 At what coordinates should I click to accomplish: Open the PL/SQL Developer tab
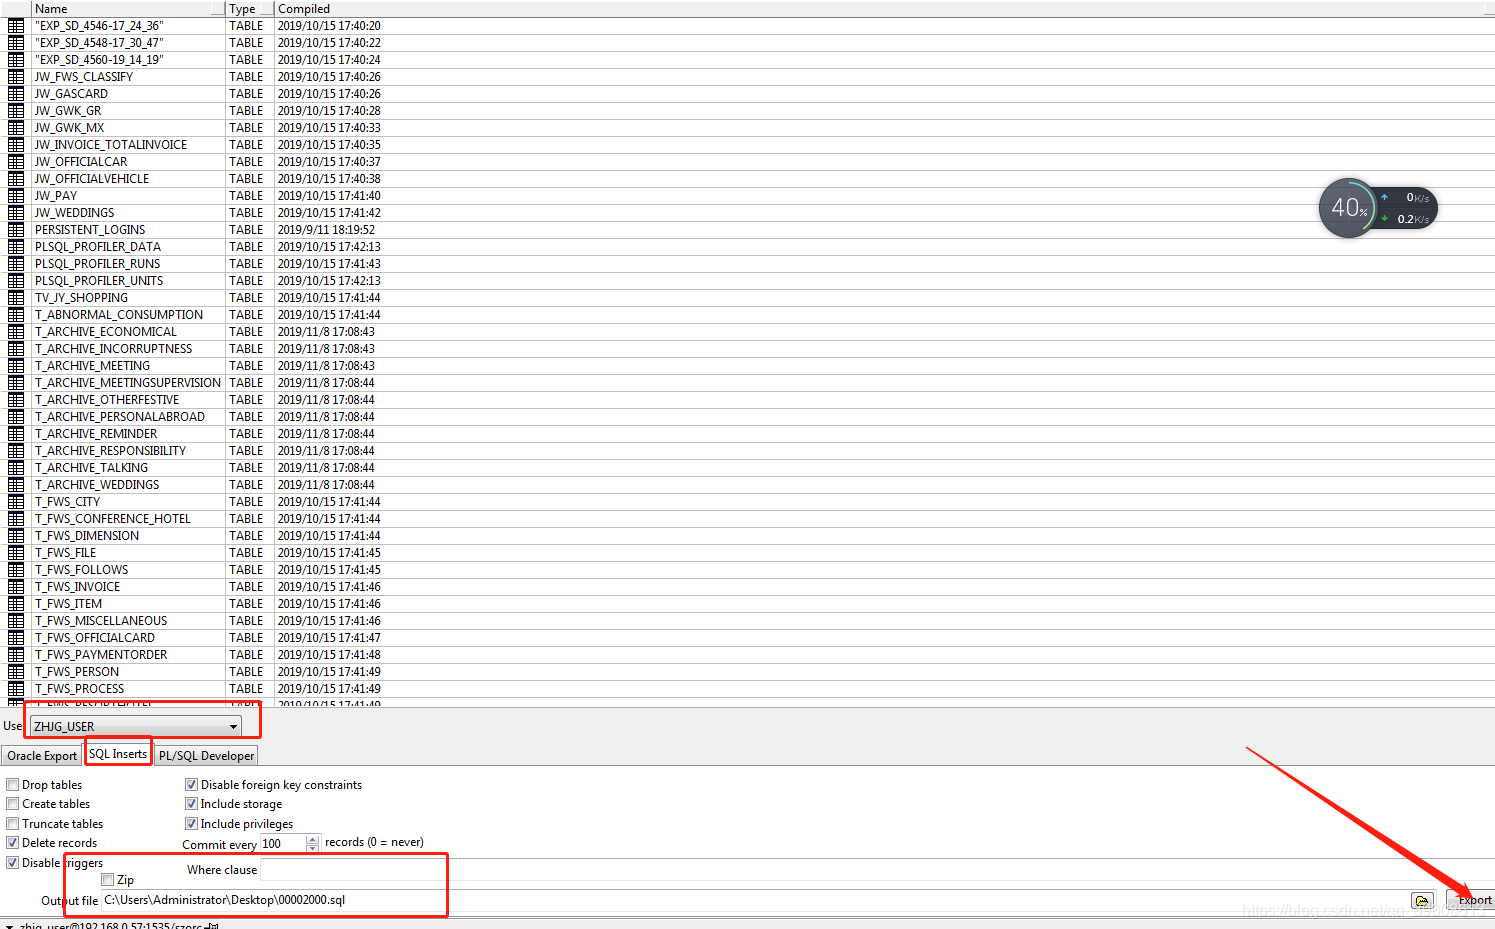point(206,755)
